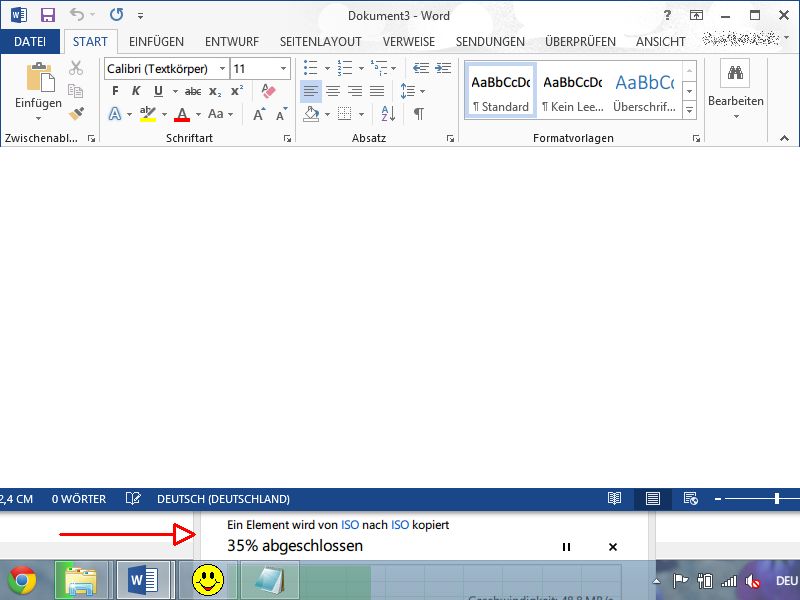Click the multilevel list icon

coord(379,68)
